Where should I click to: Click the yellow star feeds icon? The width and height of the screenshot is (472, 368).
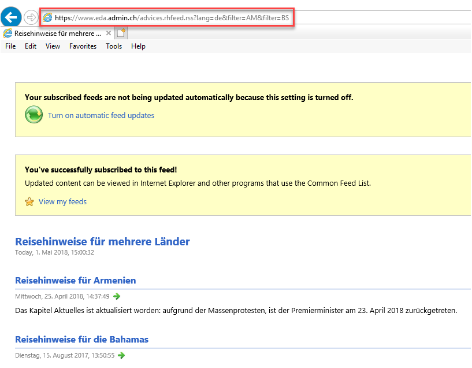[x=29, y=202]
